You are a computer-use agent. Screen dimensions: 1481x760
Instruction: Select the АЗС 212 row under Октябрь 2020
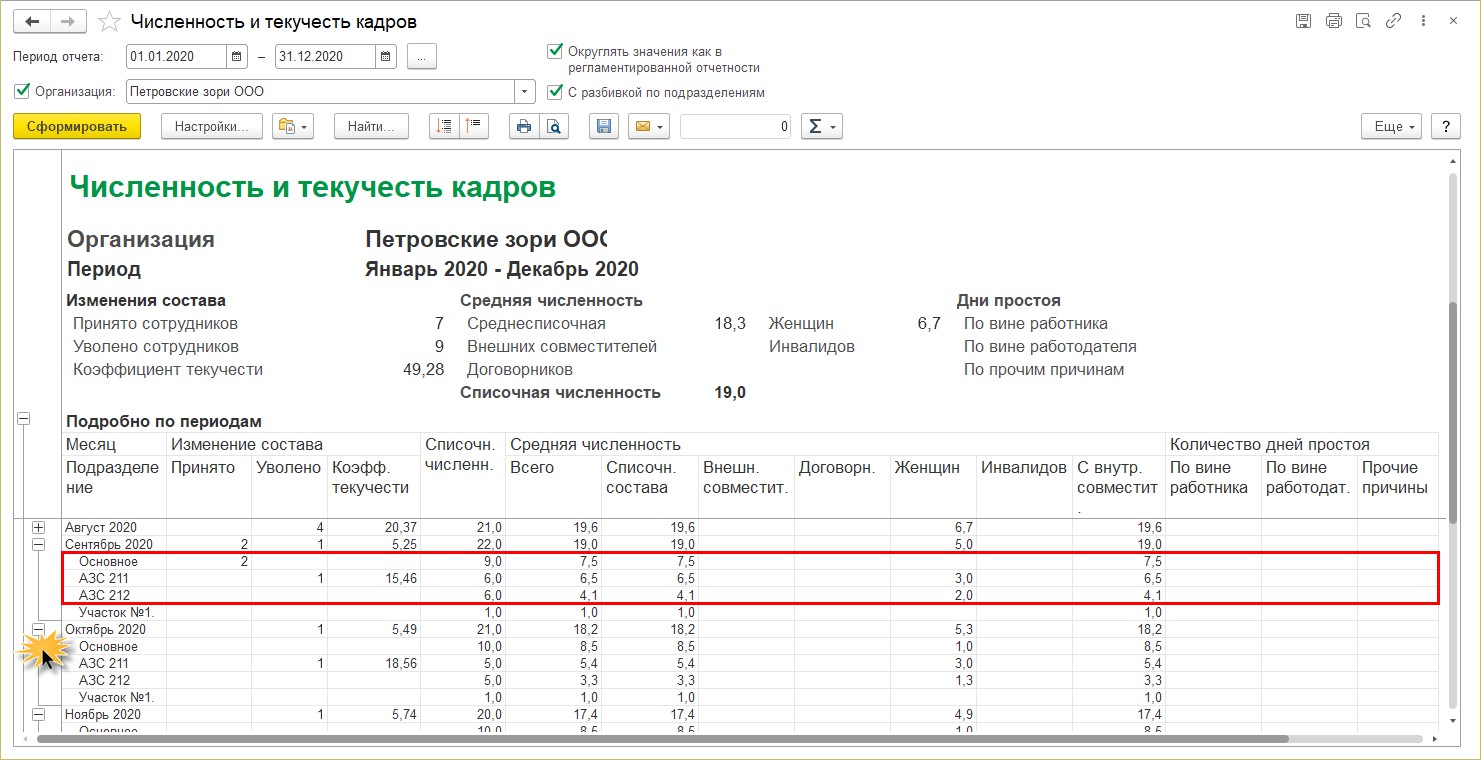(750, 680)
